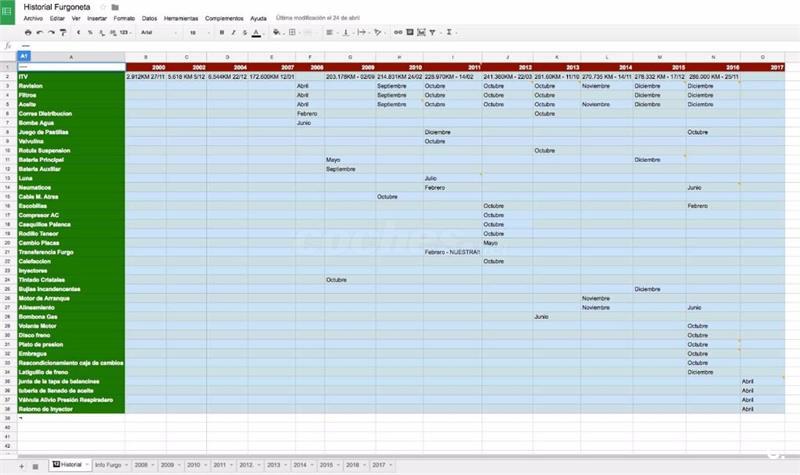Open the 123 number format dropdown
The image size is (800, 475).
pyautogui.click(x=123, y=32)
